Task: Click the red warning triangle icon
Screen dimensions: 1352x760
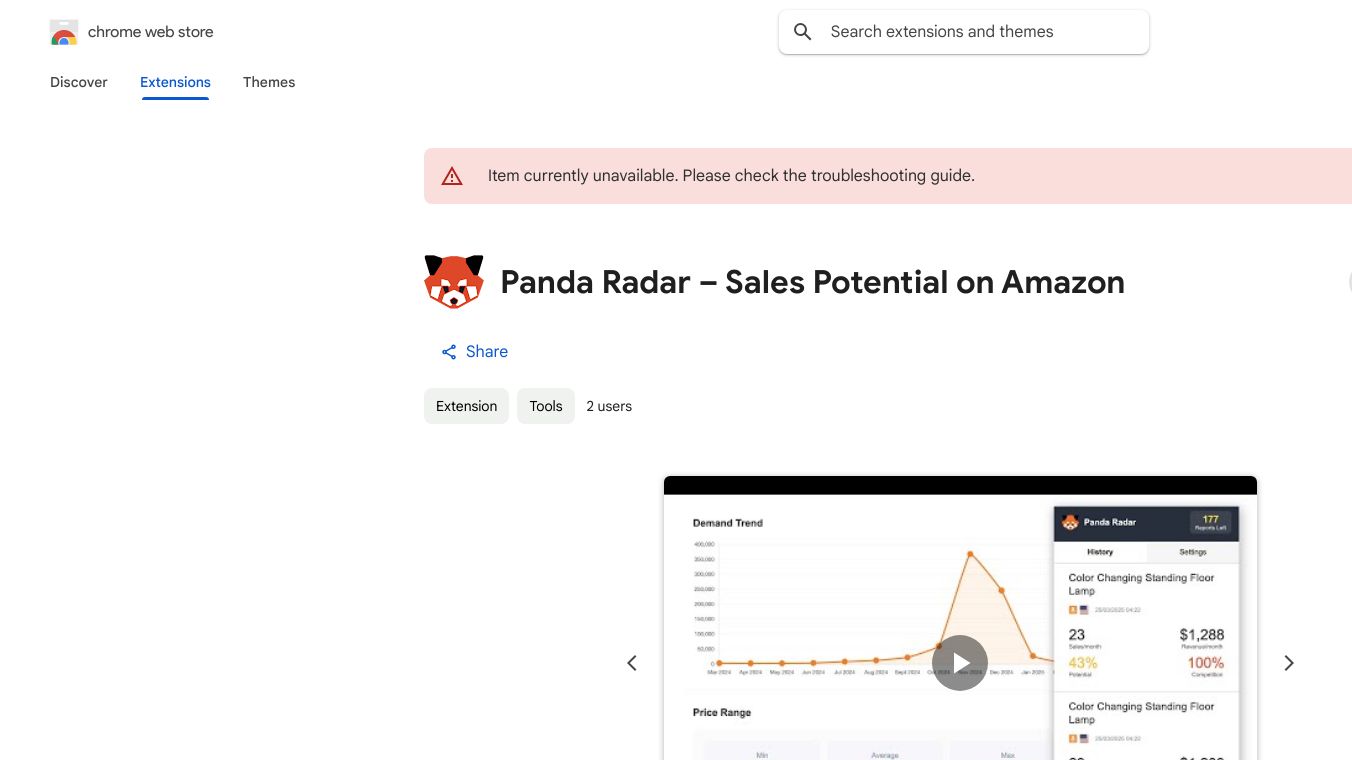Action: coord(452,176)
